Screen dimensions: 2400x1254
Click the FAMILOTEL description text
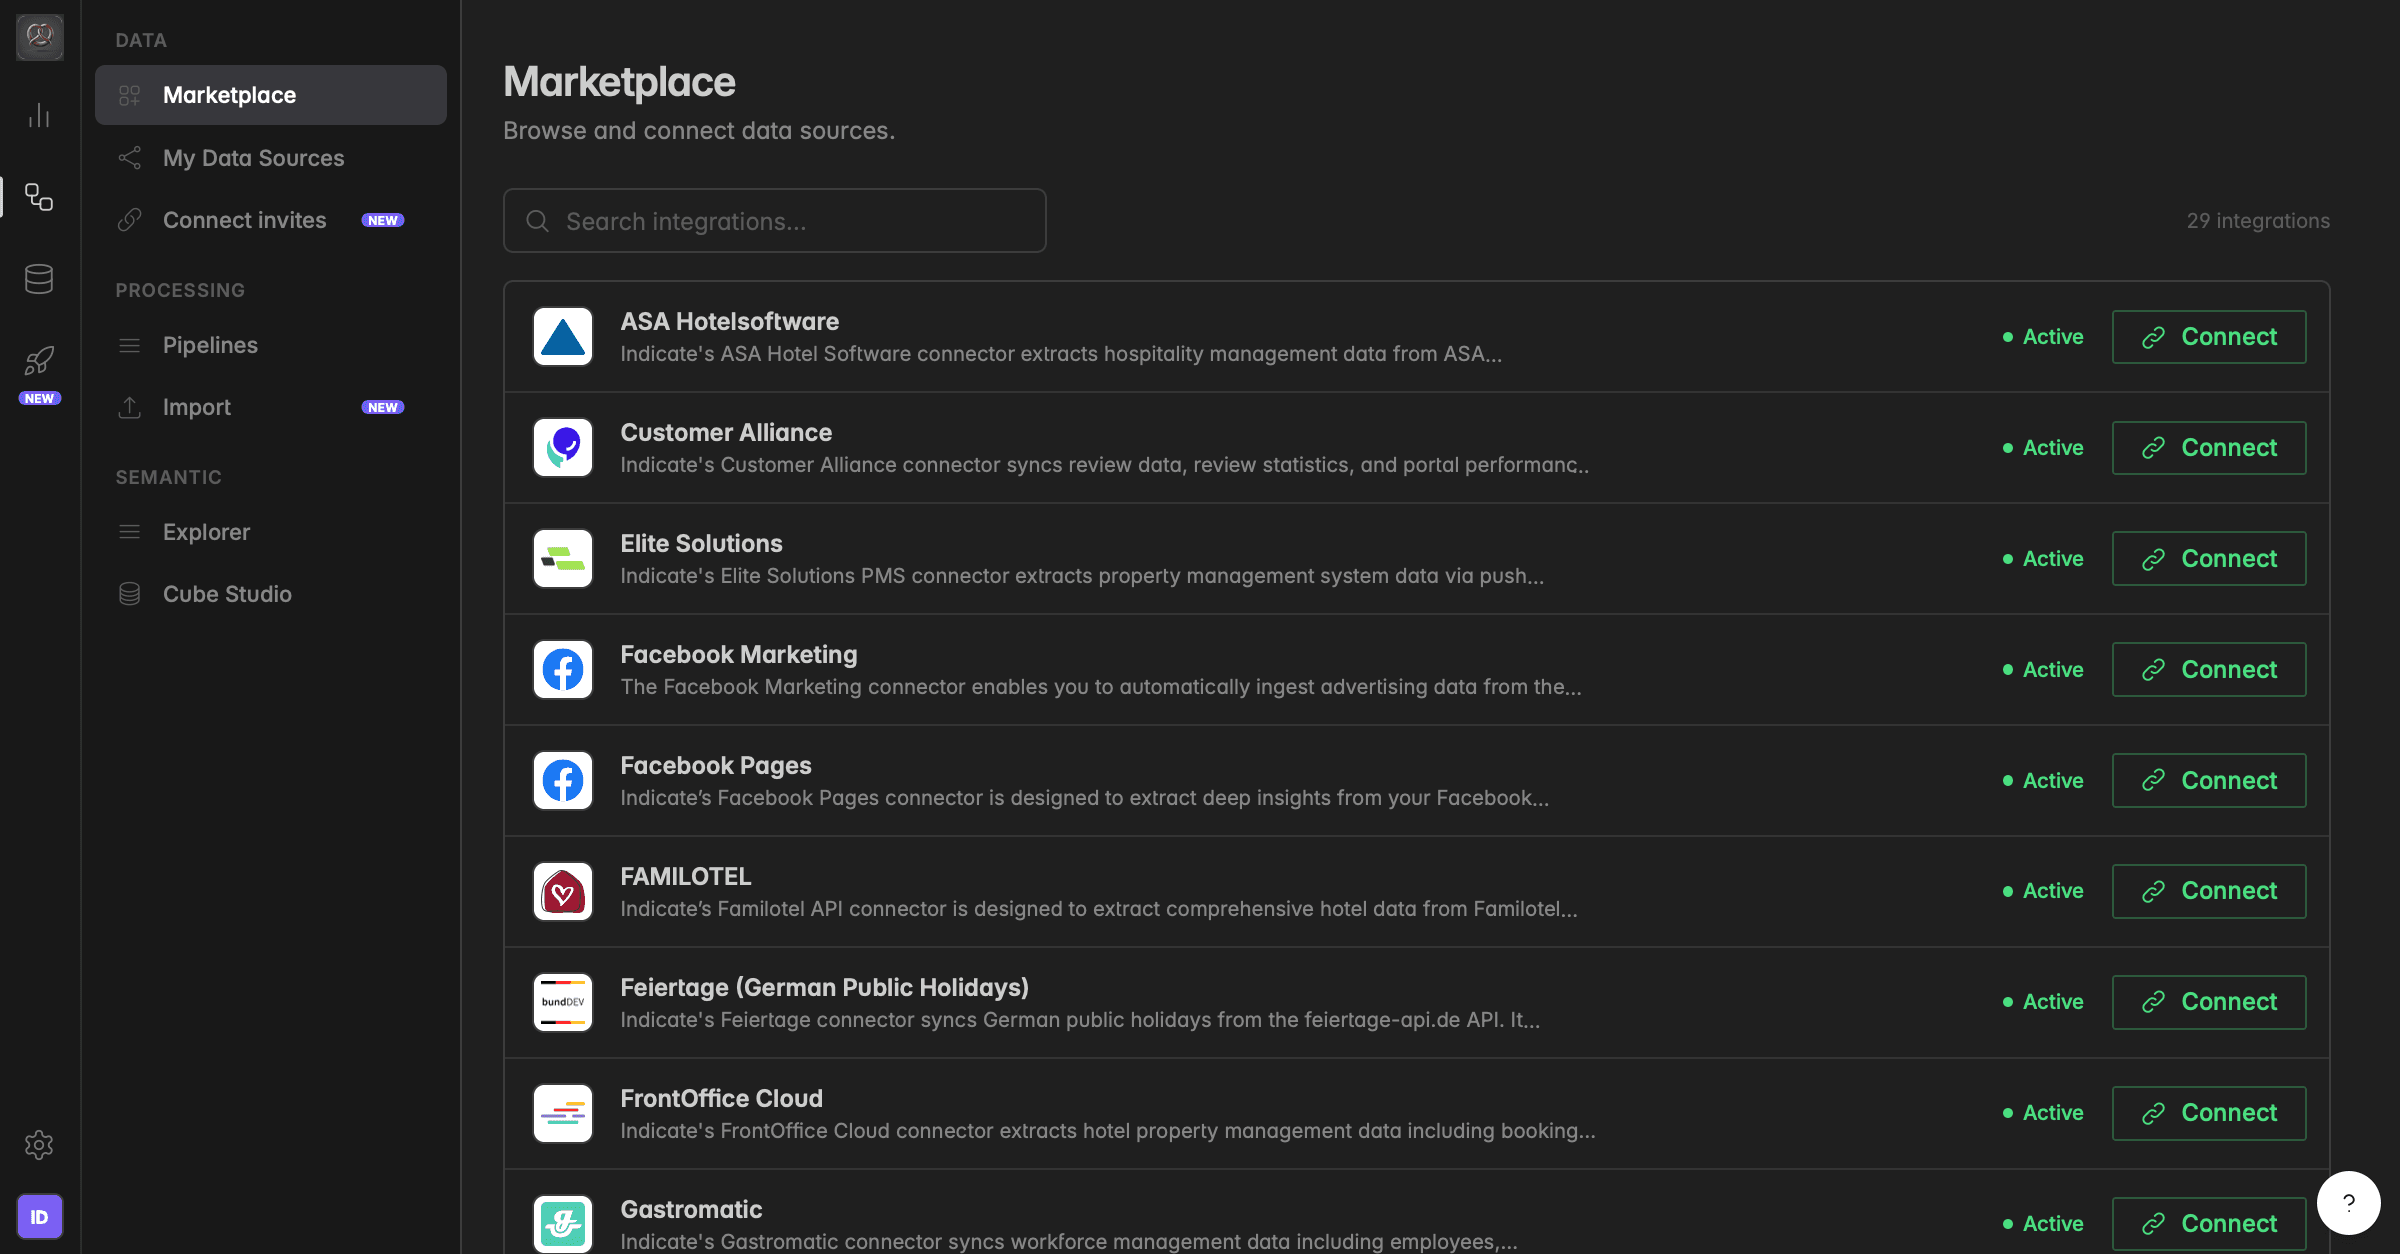tap(1099, 909)
